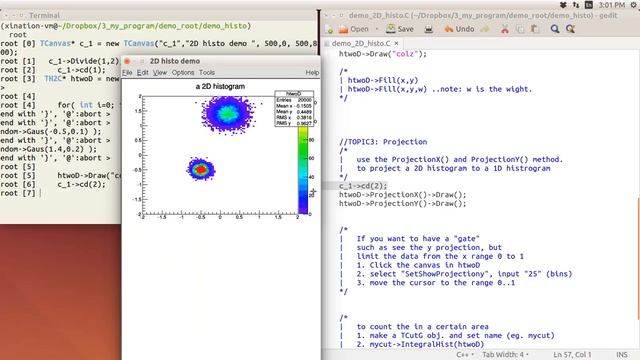Click the htwoD->ProjectionY()->Draw(); line
Image resolution: width=640 pixels, height=360 pixels.
[x=402, y=203]
